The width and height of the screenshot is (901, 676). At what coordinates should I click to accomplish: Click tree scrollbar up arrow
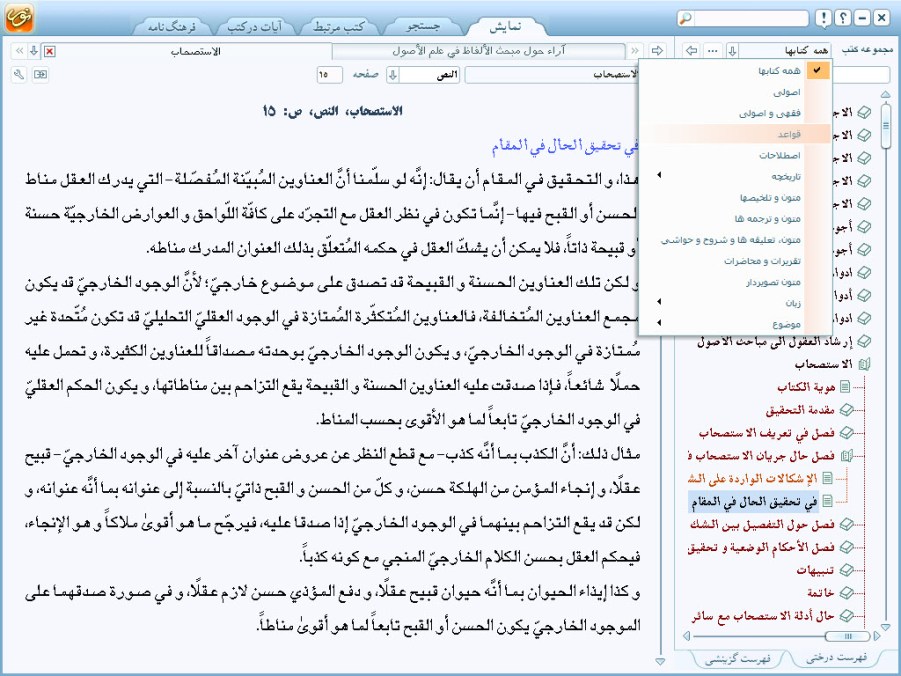pyautogui.click(x=885, y=94)
